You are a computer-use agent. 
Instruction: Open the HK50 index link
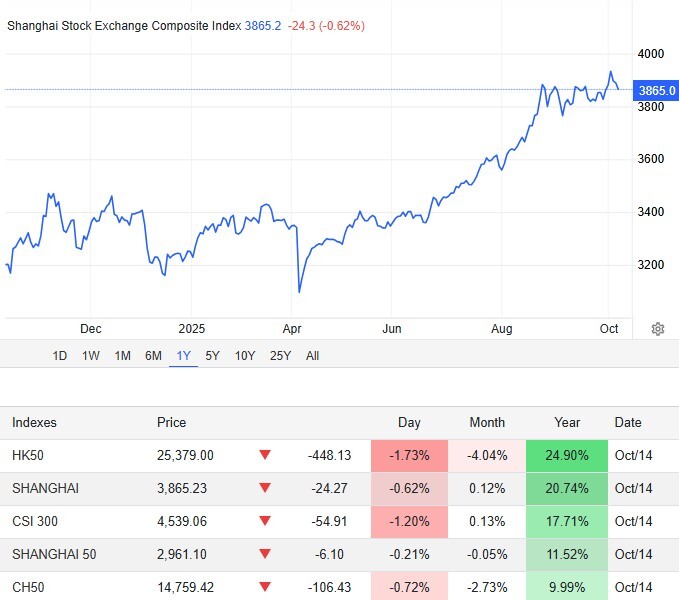29,455
